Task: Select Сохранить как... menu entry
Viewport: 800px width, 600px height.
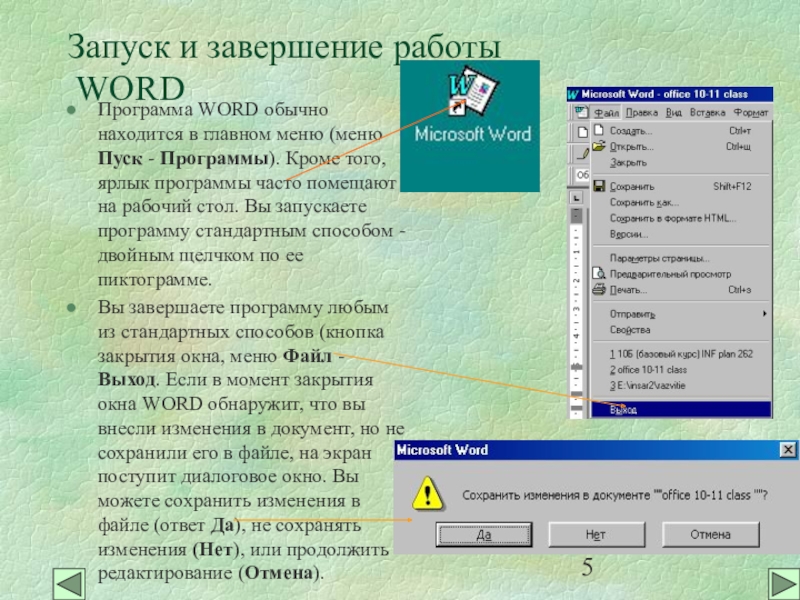Action: (x=681, y=203)
